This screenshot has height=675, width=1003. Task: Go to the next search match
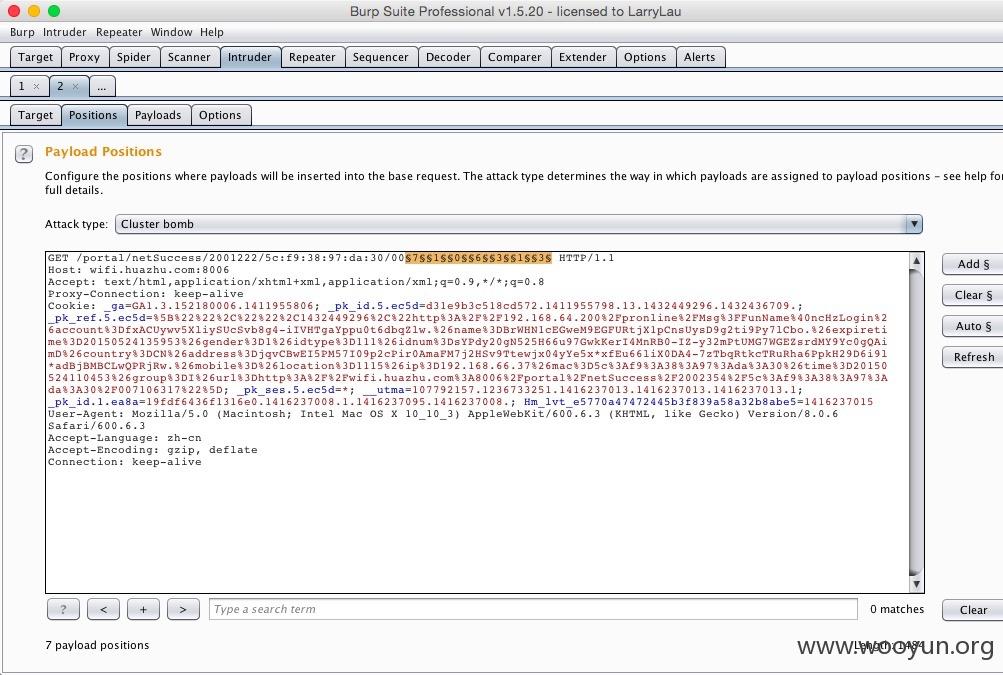183,609
